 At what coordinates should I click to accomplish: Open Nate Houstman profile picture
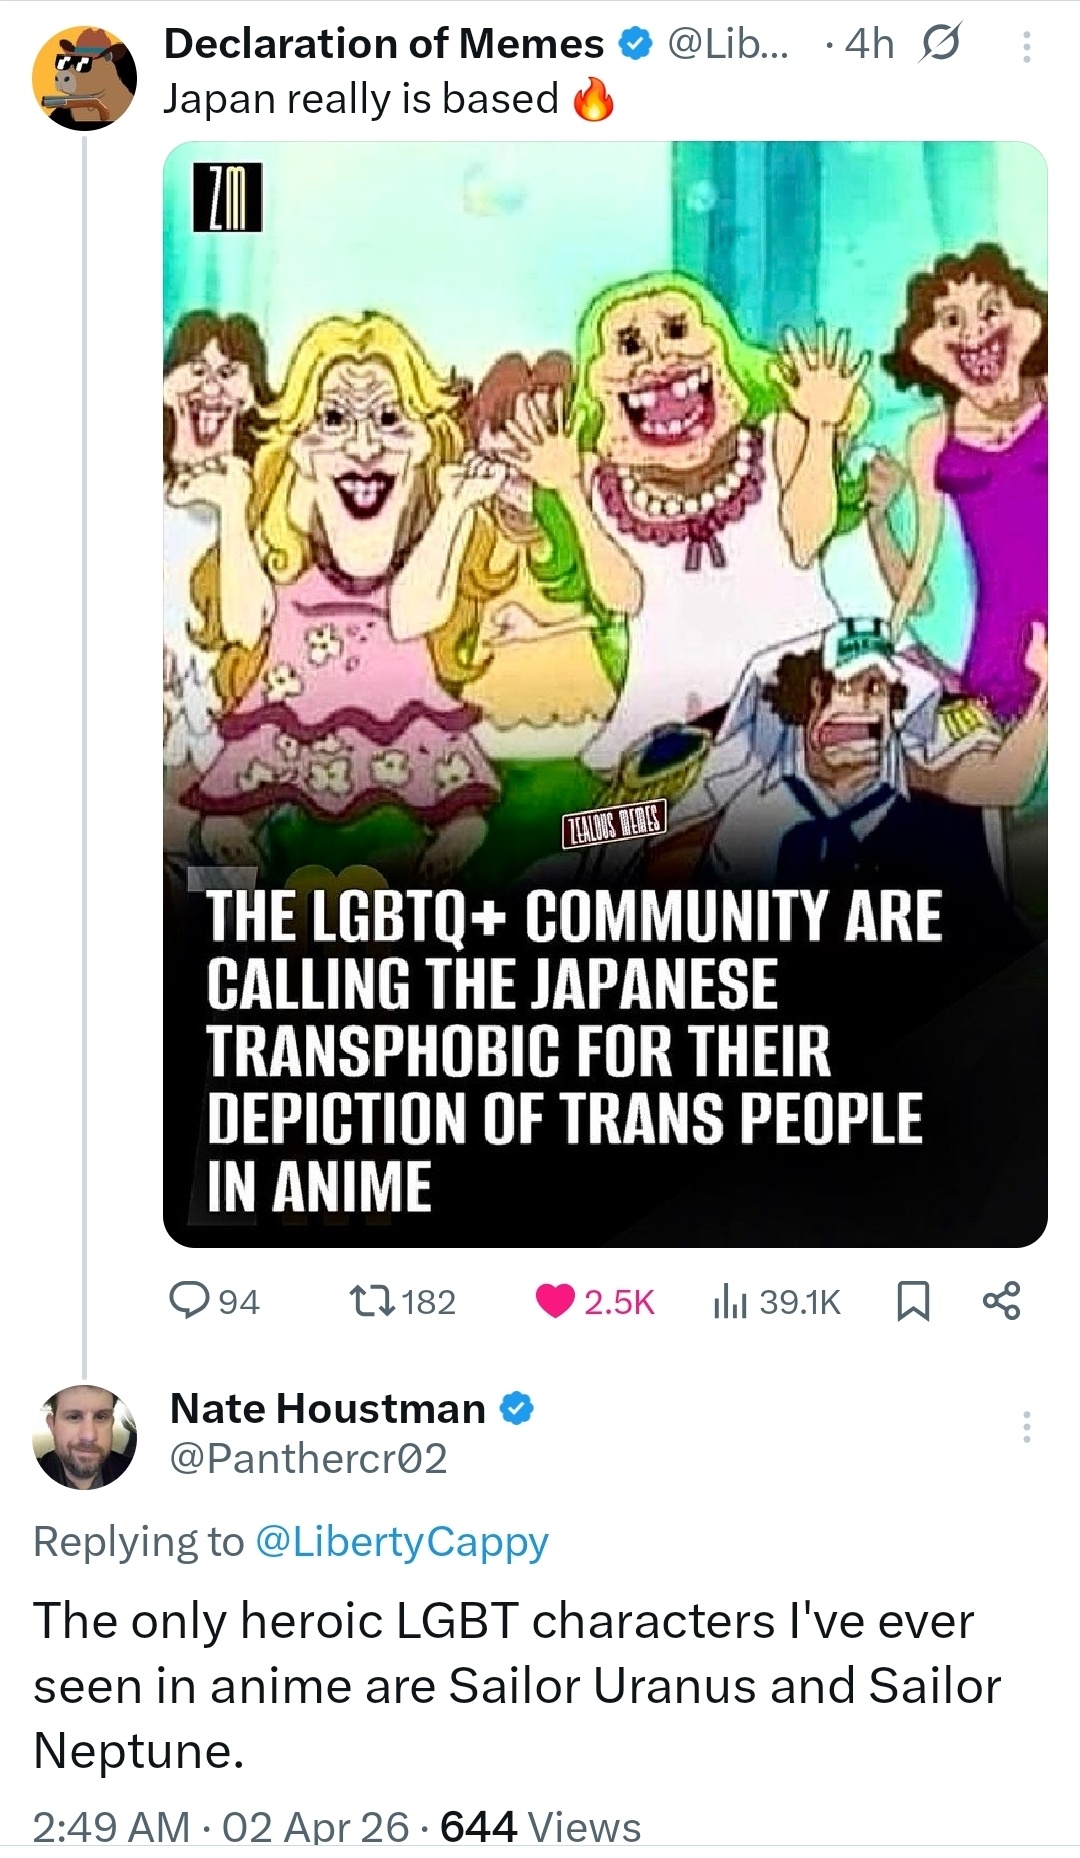tap(84, 1437)
